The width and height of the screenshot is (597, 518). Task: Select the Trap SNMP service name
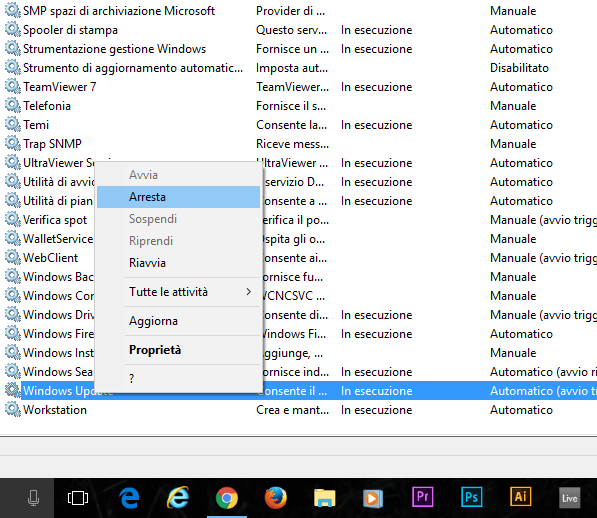click(52, 144)
